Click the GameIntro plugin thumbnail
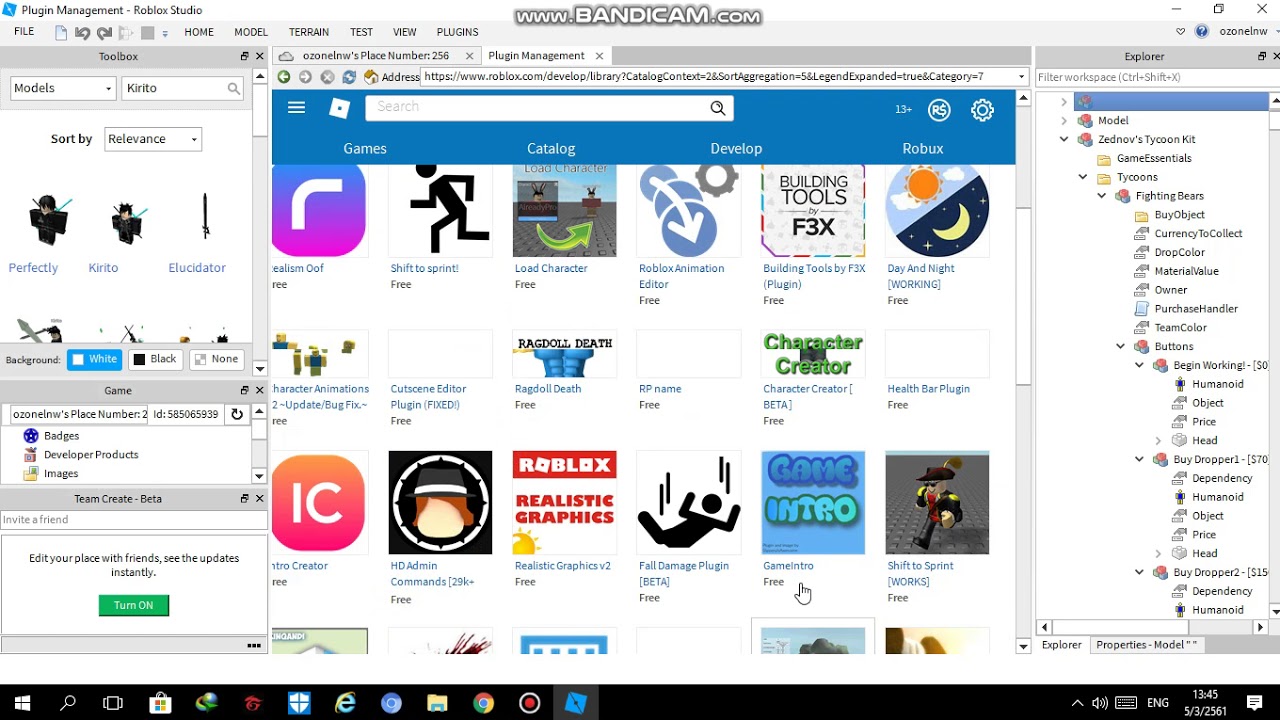This screenshot has height=720, width=1280. click(813, 502)
